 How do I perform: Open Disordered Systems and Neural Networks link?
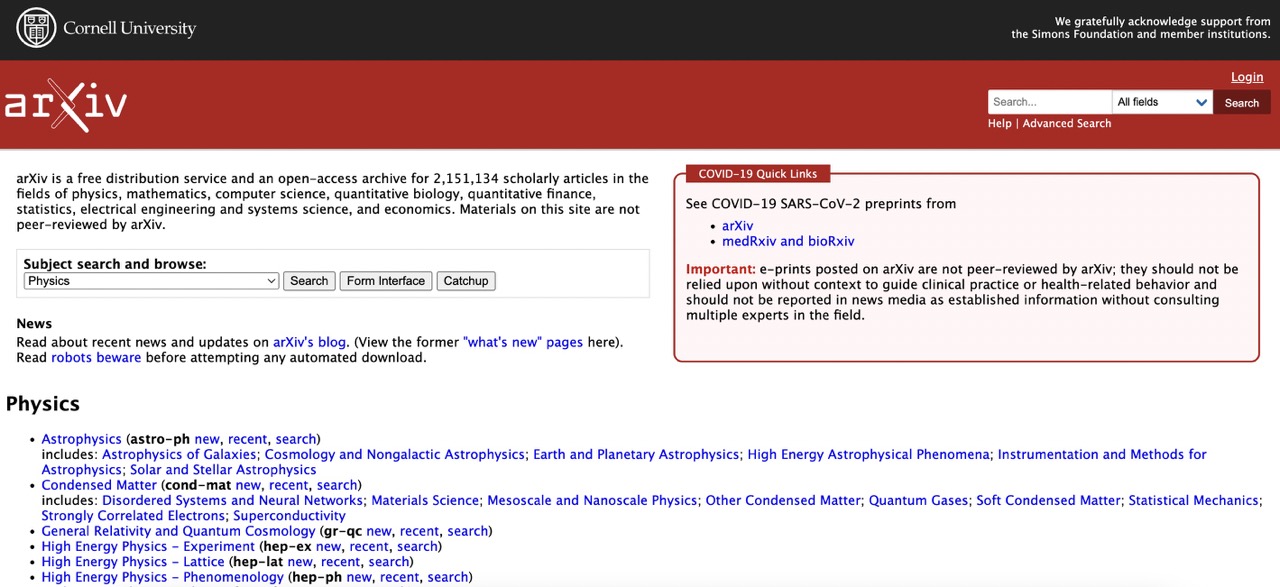pos(232,500)
